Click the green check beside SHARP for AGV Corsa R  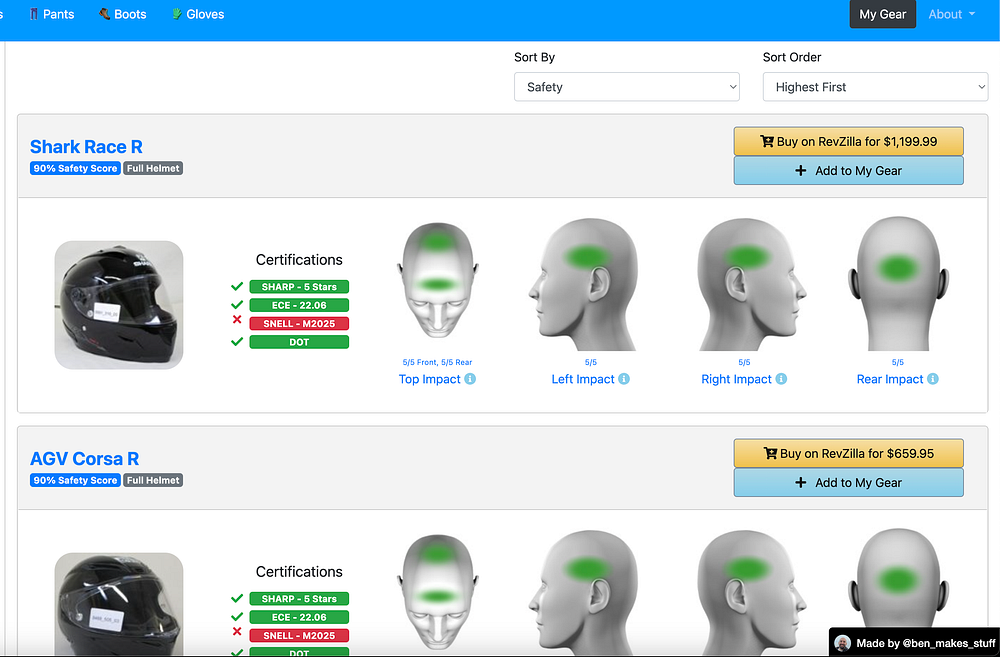(x=237, y=598)
